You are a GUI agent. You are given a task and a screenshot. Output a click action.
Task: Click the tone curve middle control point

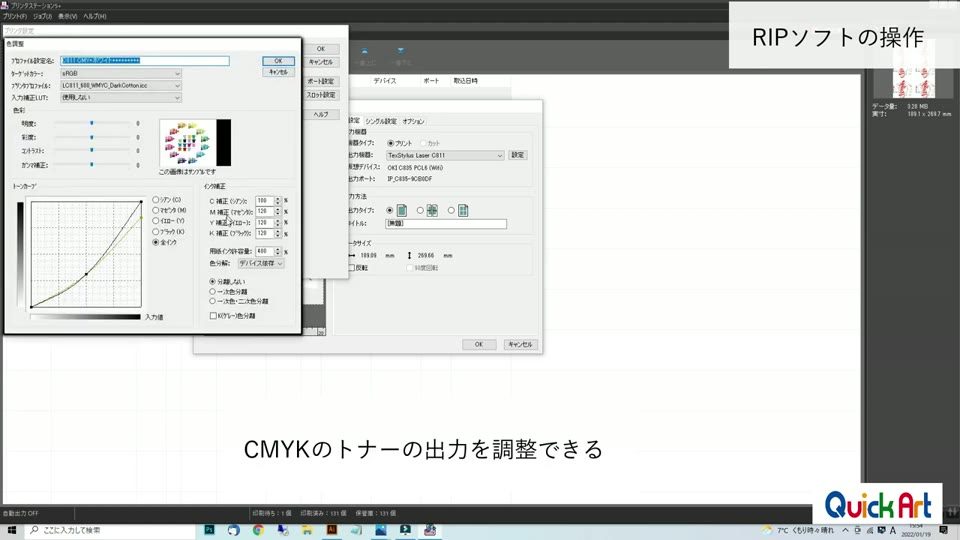tap(86, 274)
